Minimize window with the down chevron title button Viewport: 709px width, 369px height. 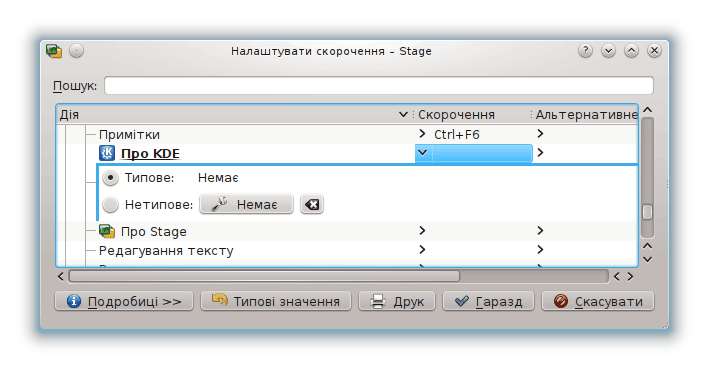point(608,51)
